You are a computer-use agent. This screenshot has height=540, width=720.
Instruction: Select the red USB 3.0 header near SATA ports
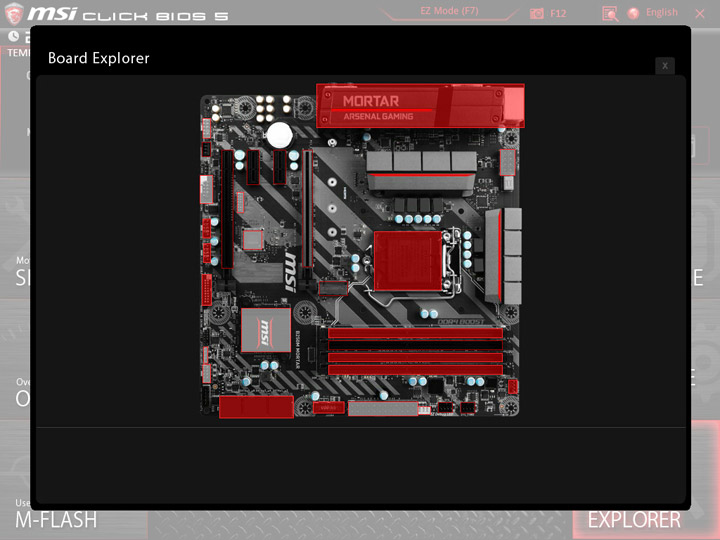click(329, 407)
